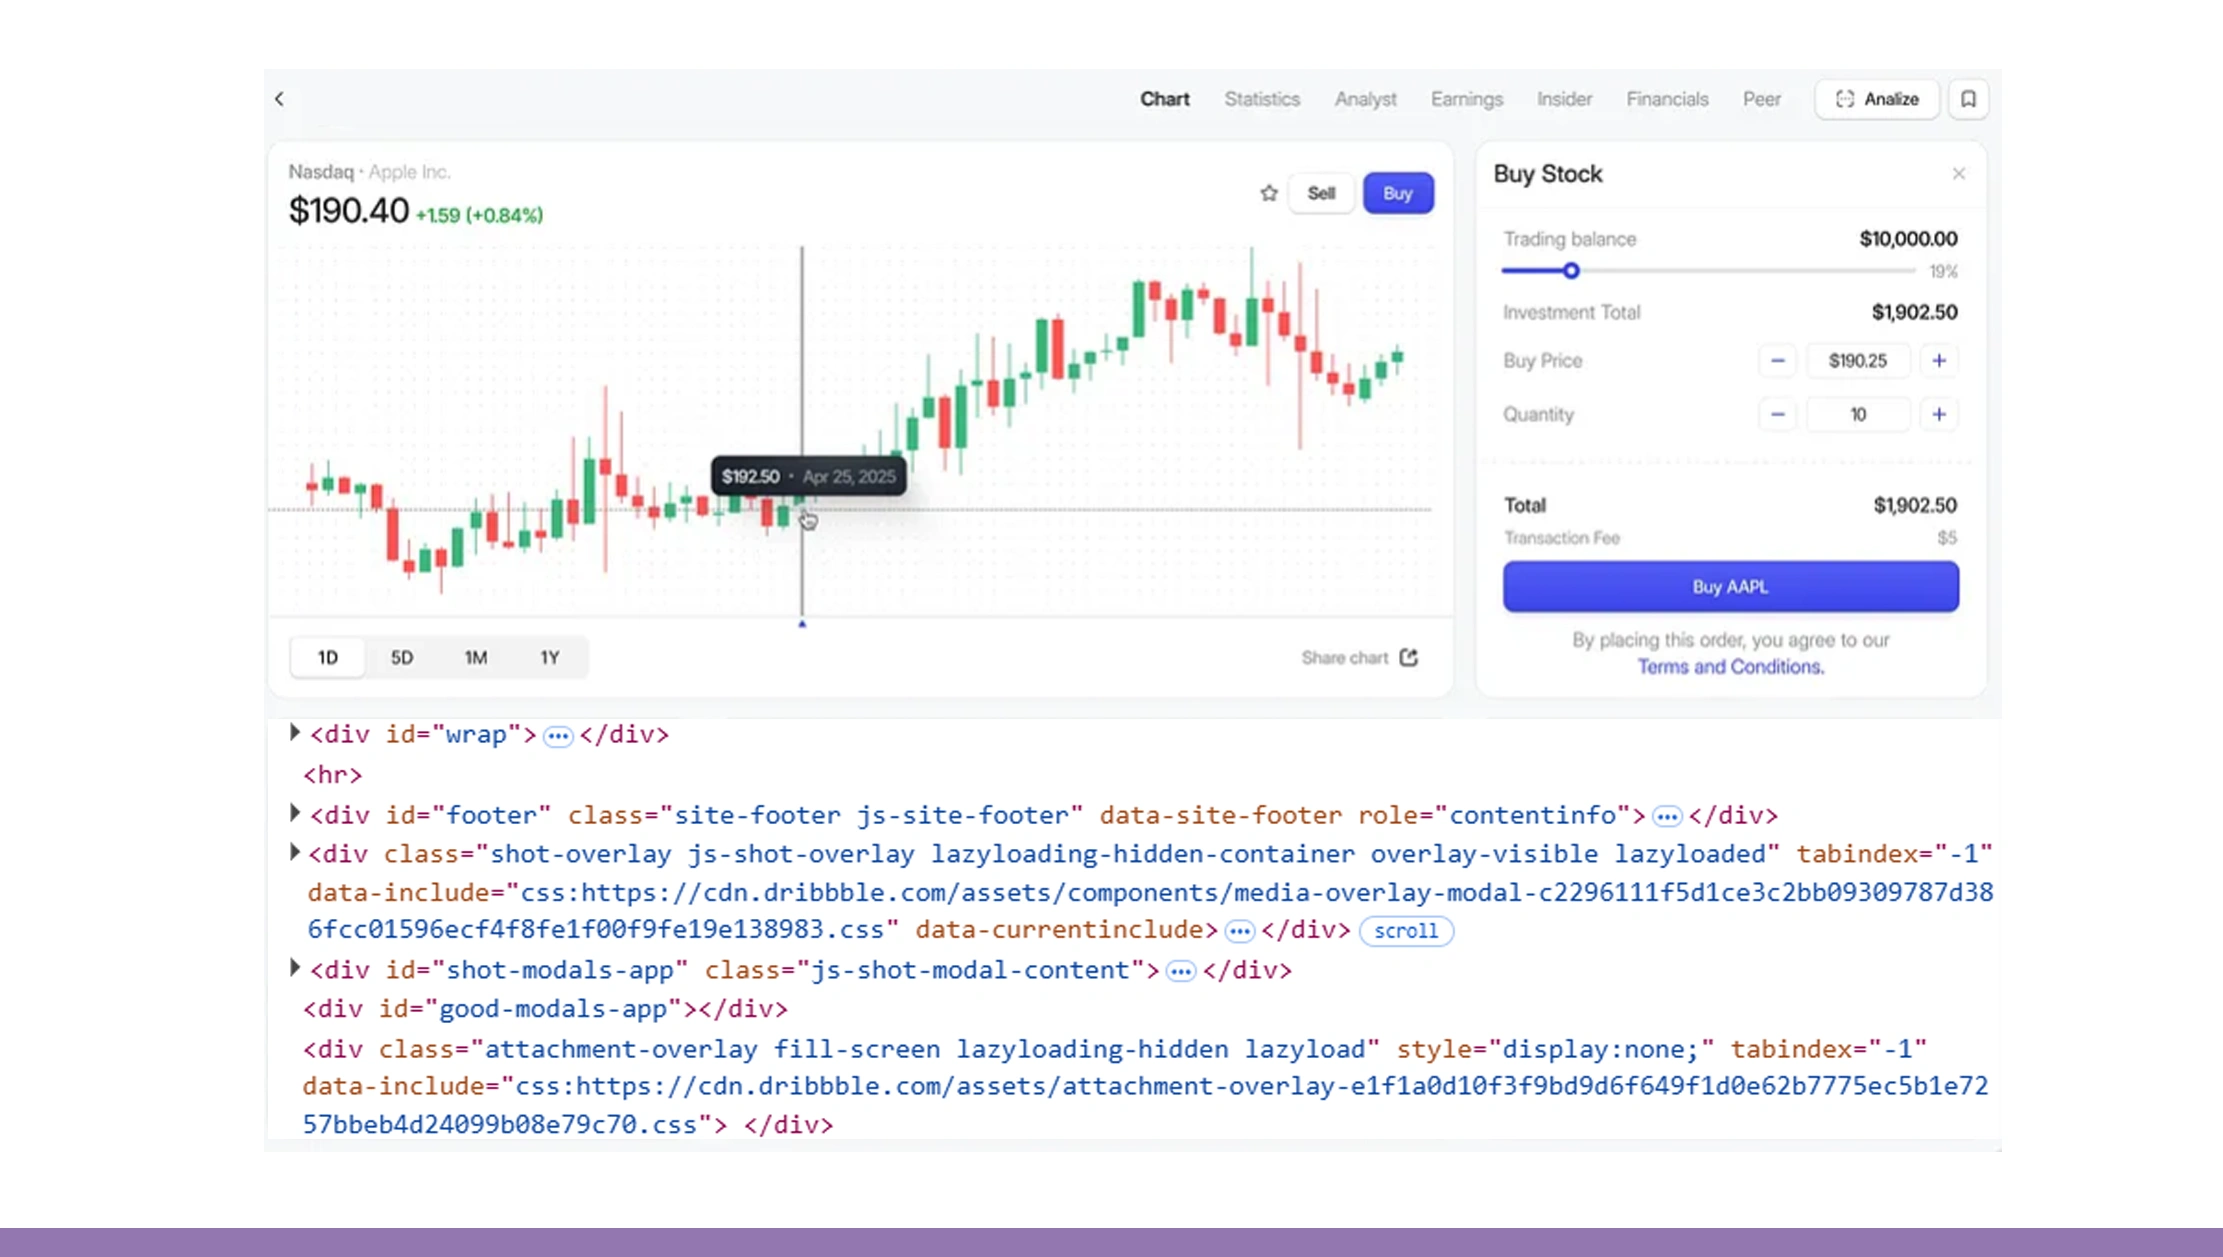
Task: Close the Buy Stock panel
Action: pyautogui.click(x=1958, y=173)
